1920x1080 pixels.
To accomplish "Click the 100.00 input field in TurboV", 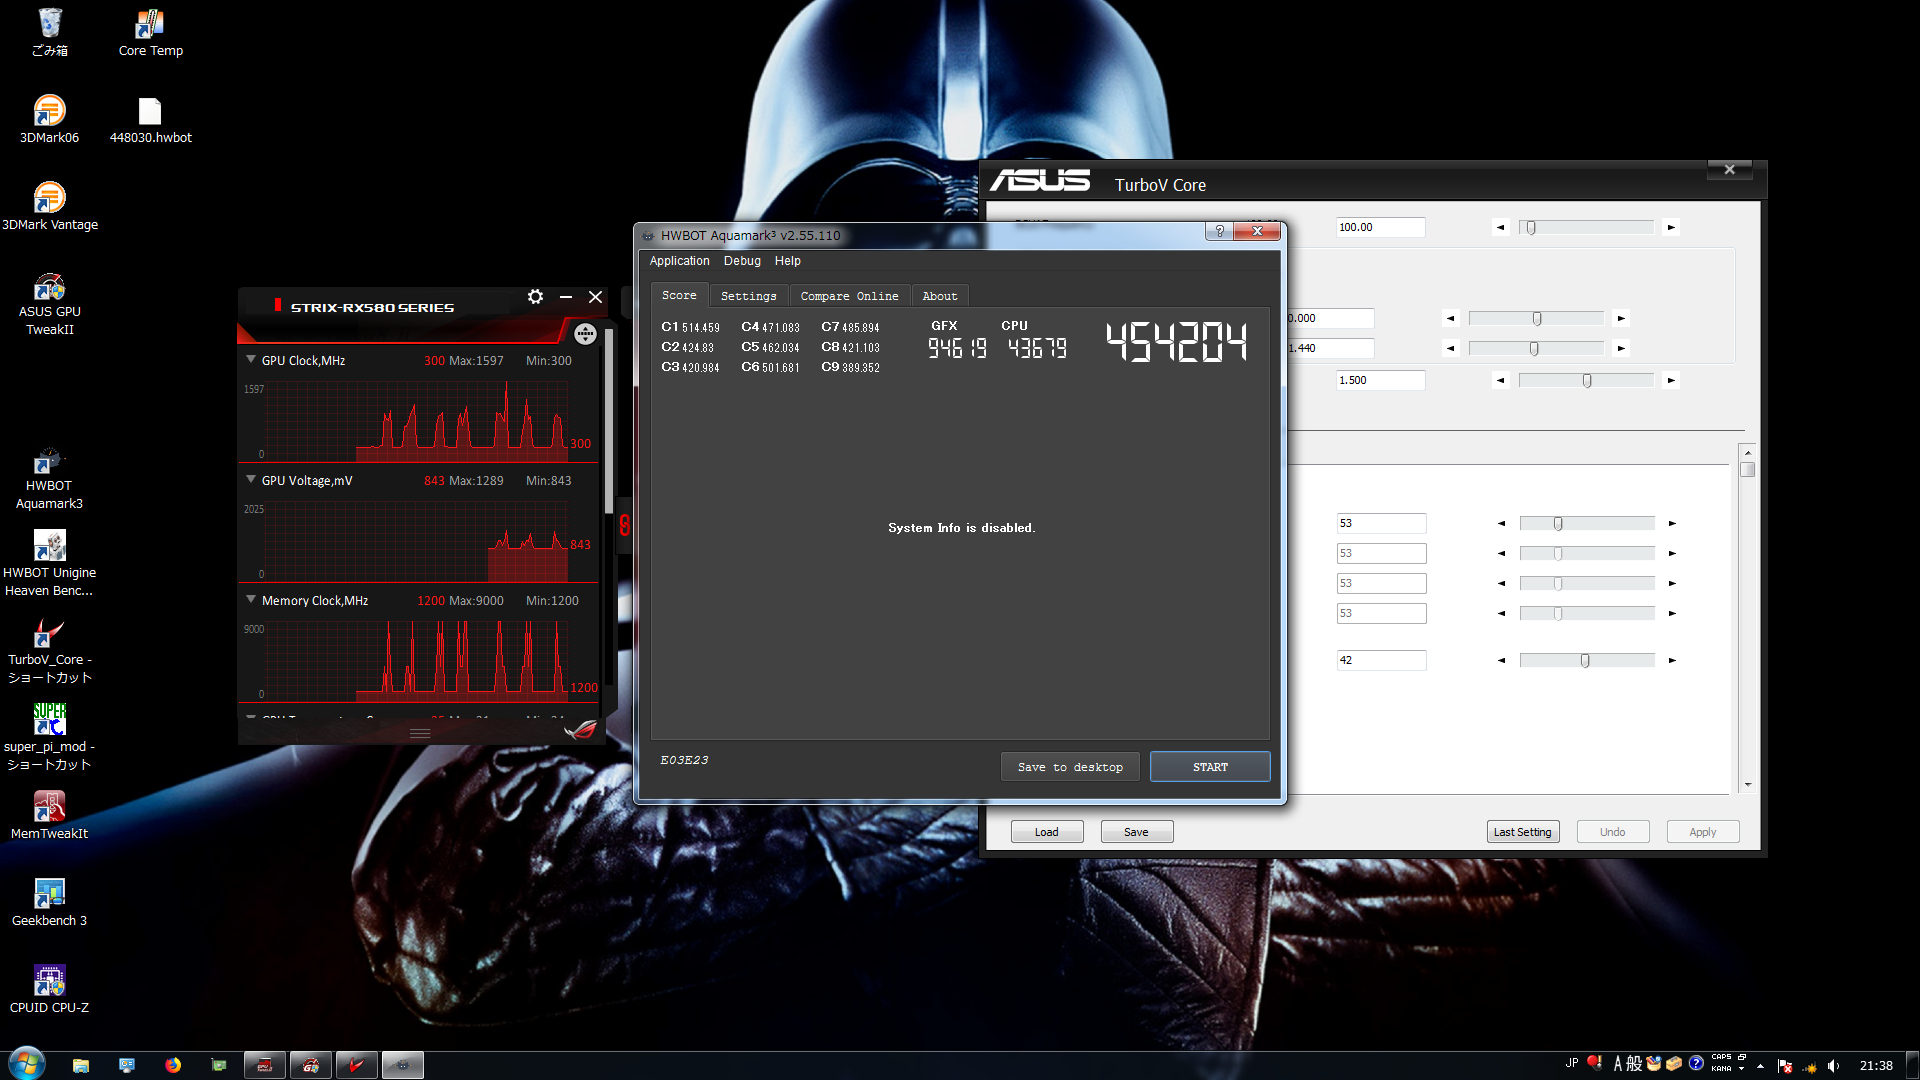I will click(x=1381, y=227).
